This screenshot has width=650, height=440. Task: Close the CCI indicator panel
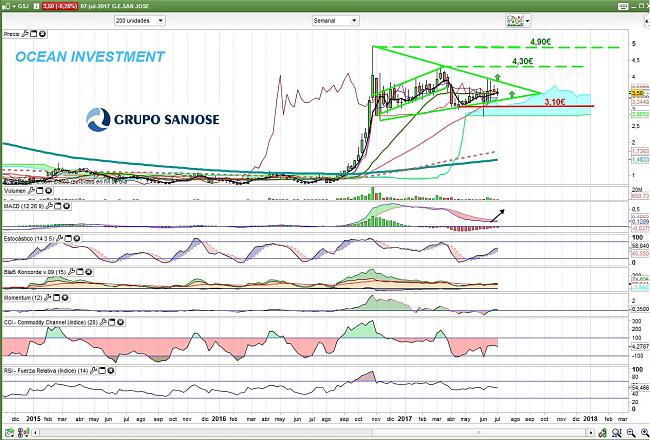point(121,322)
